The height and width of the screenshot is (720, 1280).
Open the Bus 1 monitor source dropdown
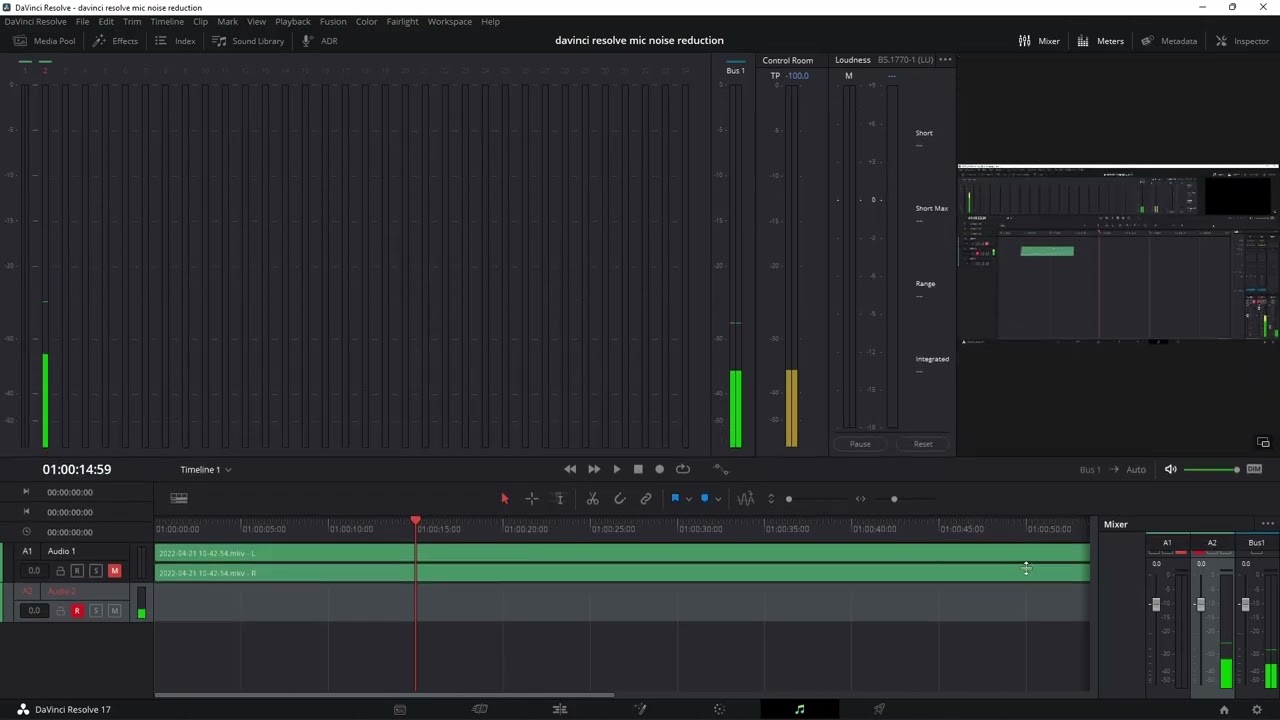(1090, 469)
